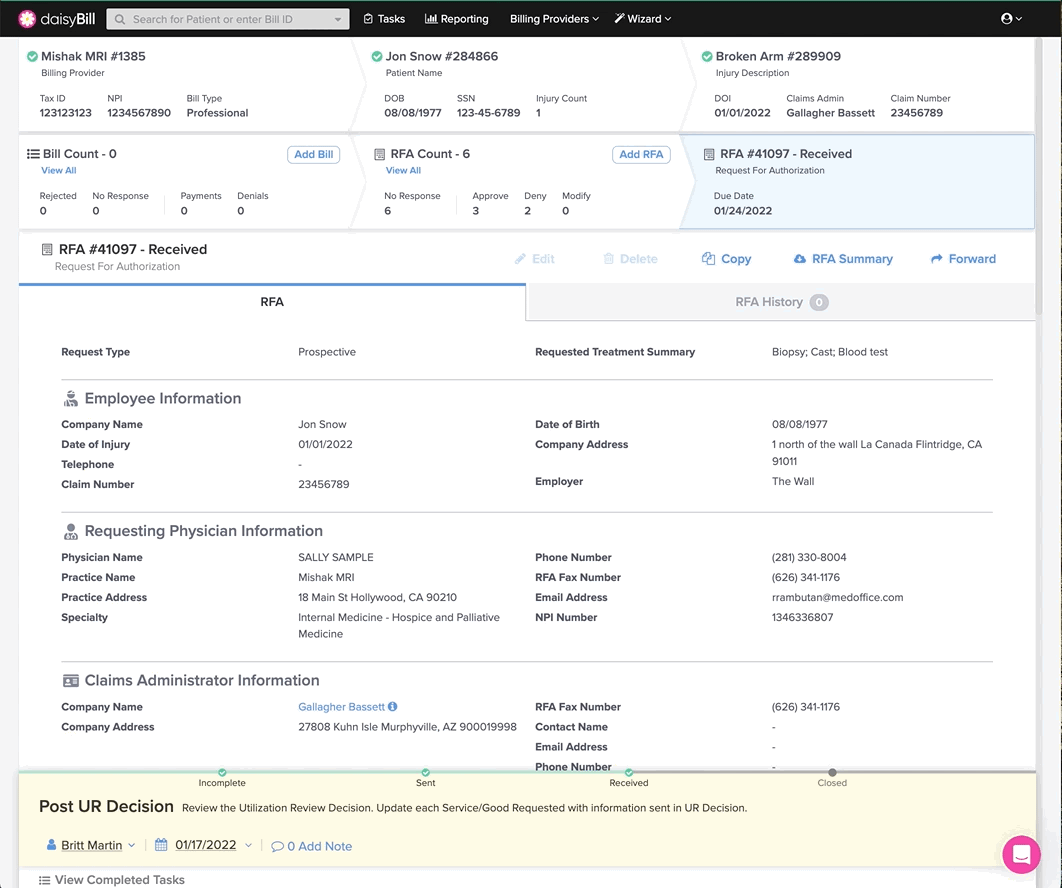Click the Sent status checkmark

click(x=425, y=772)
